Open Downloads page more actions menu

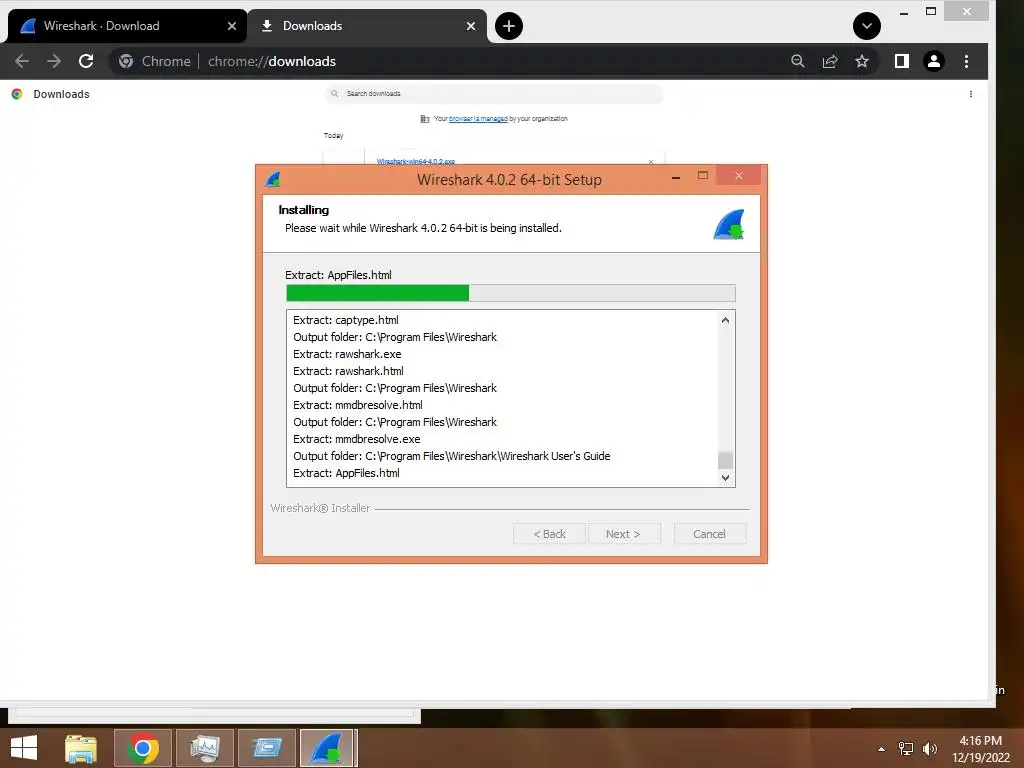pyautogui.click(x=970, y=94)
